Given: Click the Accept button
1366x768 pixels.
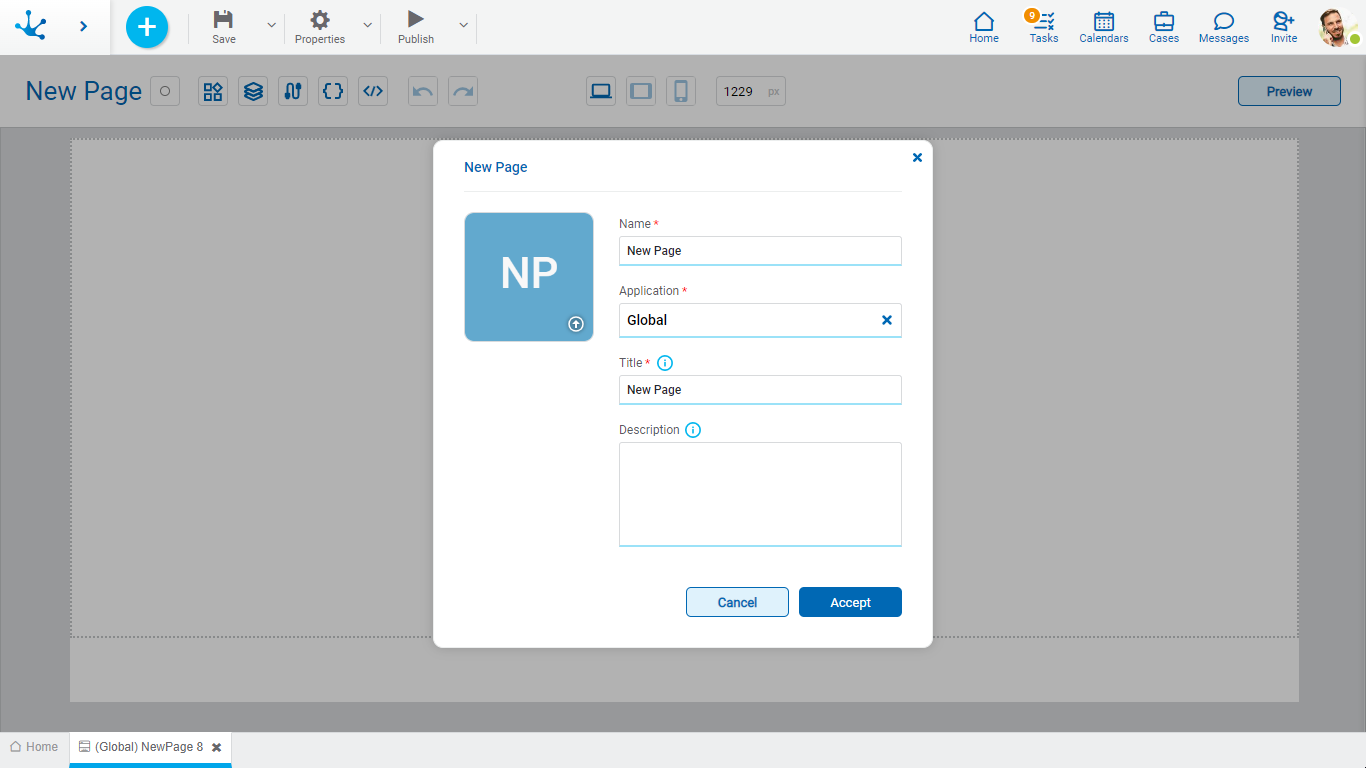Looking at the screenshot, I should pyautogui.click(x=850, y=602).
